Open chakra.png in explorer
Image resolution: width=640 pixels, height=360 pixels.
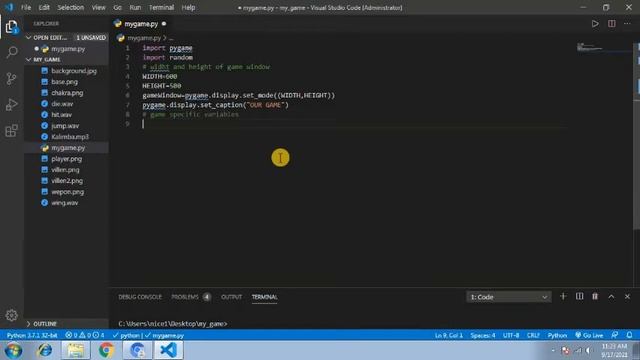click(67, 93)
